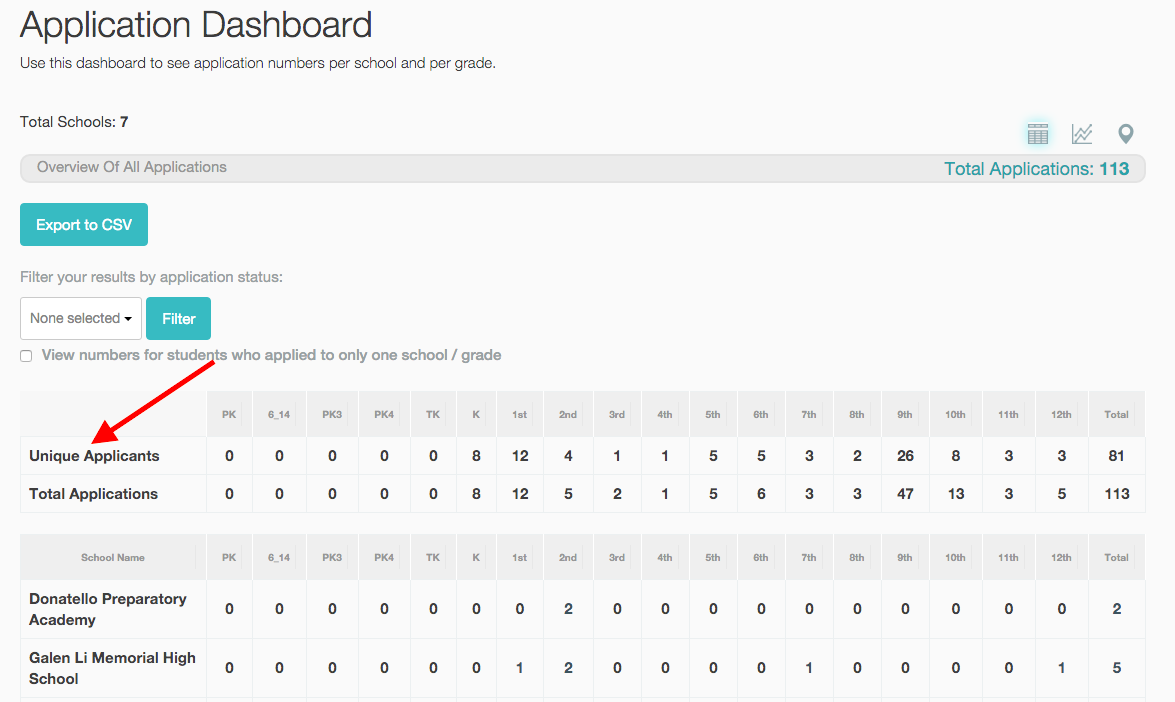The image size is (1175, 702).
Task: Click the 10th column header in schools table
Action: point(955,557)
